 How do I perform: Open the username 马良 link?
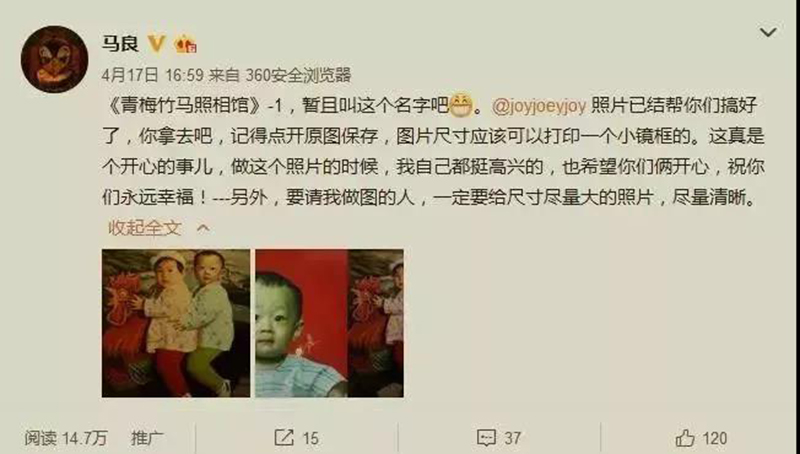[x=120, y=44]
